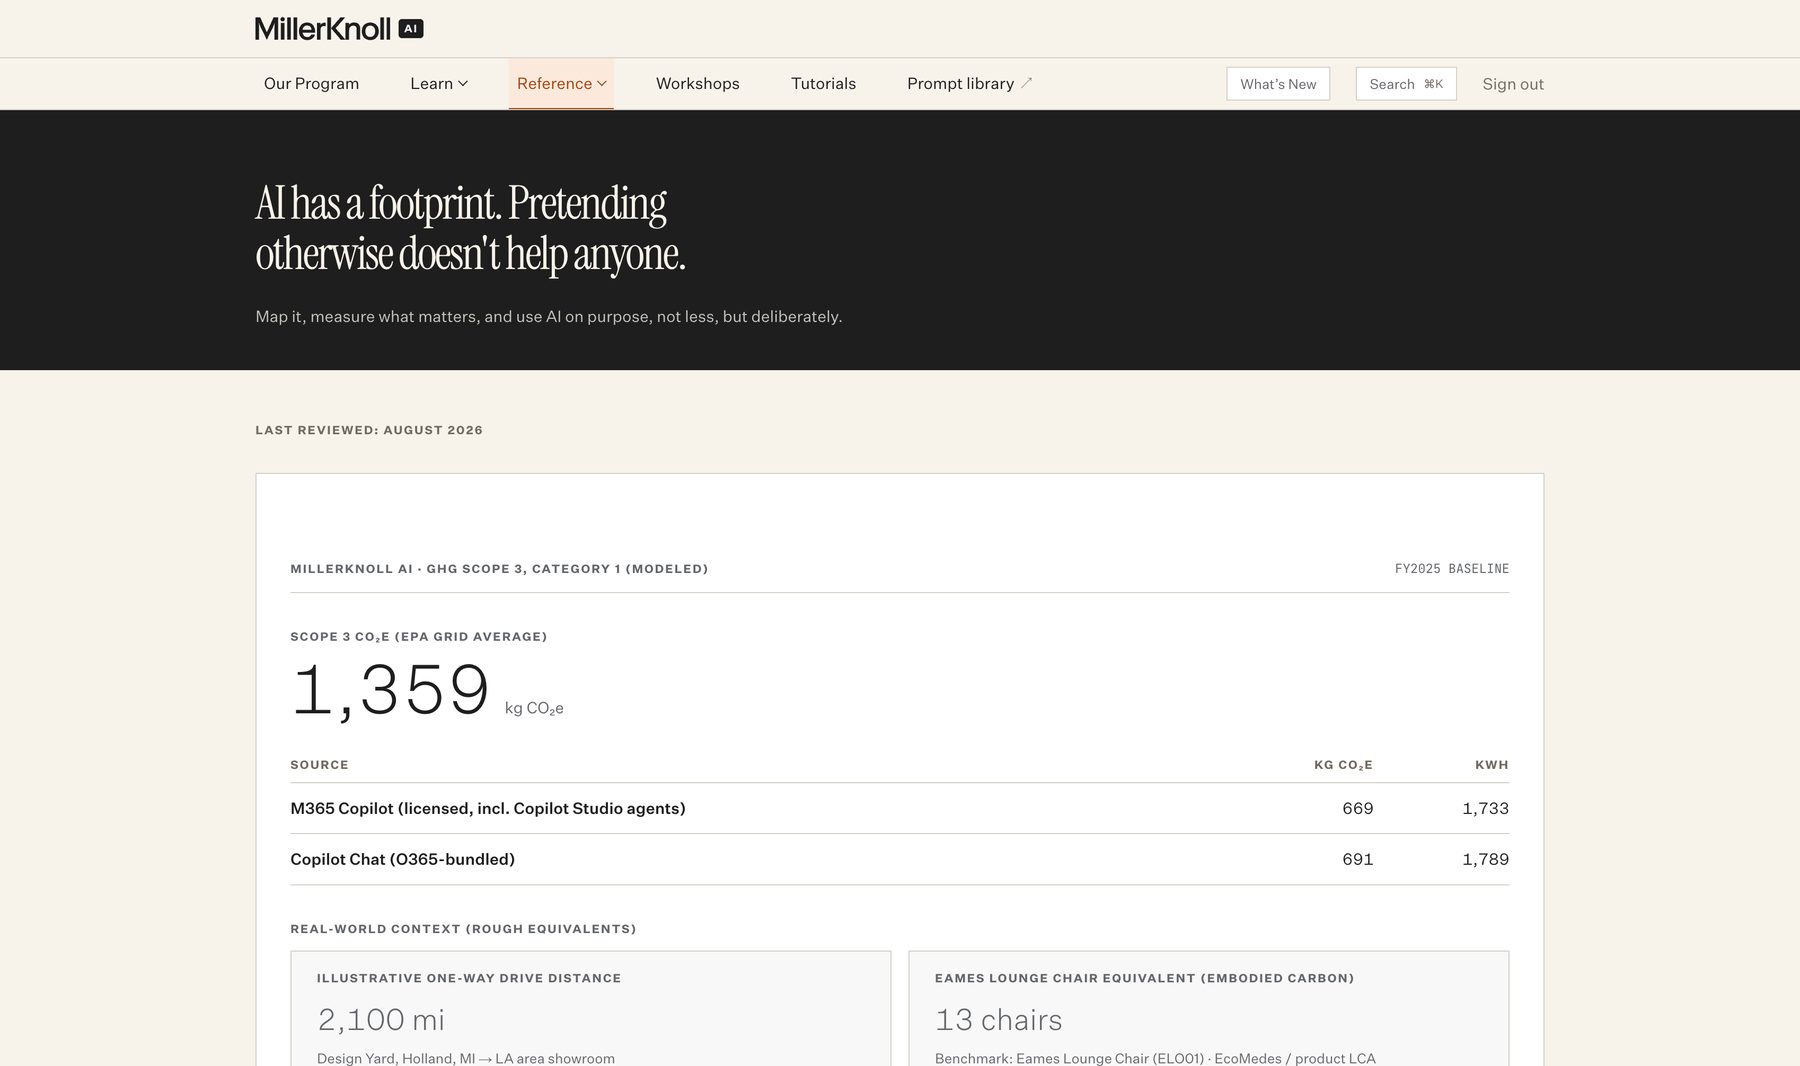Click the AI badge next to the logo

pos(411,29)
